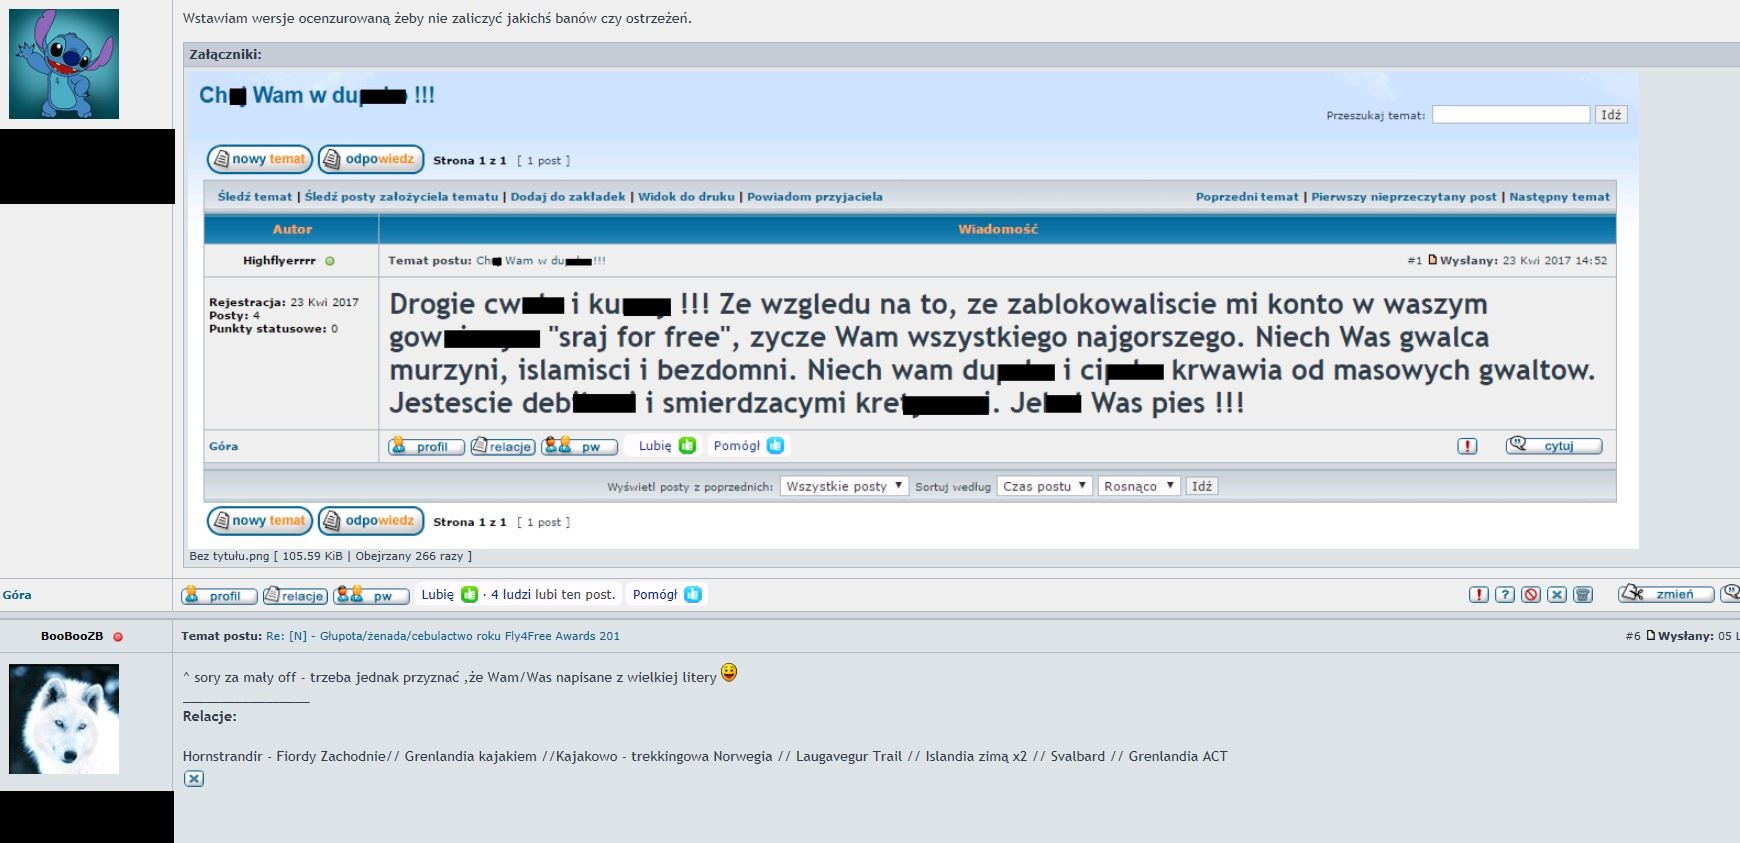The image size is (1740, 843).
Task: Click nowy temat button below the sort bar
Action: pyautogui.click(x=260, y=521)
